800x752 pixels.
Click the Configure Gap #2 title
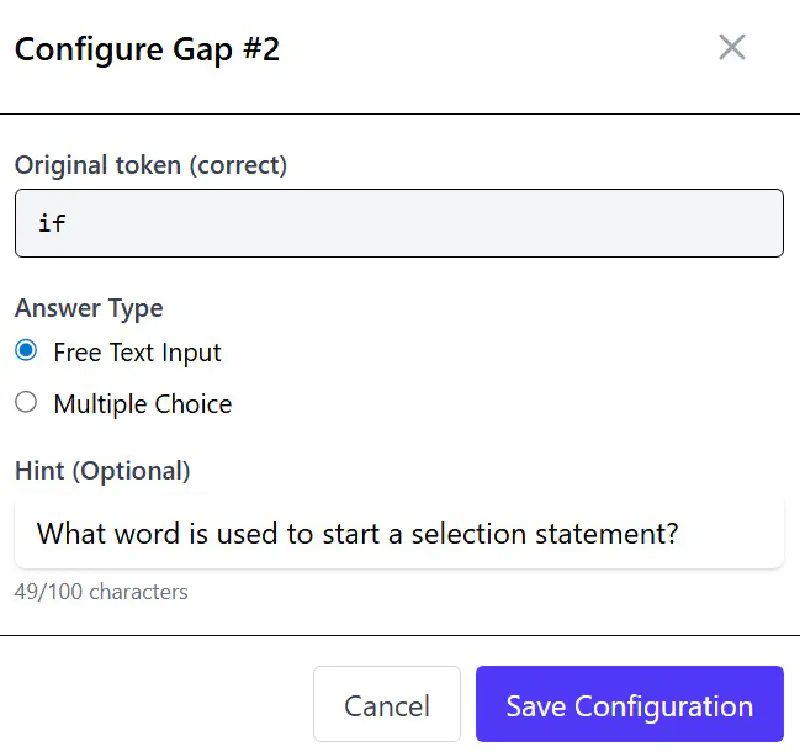tap(148, 49)
